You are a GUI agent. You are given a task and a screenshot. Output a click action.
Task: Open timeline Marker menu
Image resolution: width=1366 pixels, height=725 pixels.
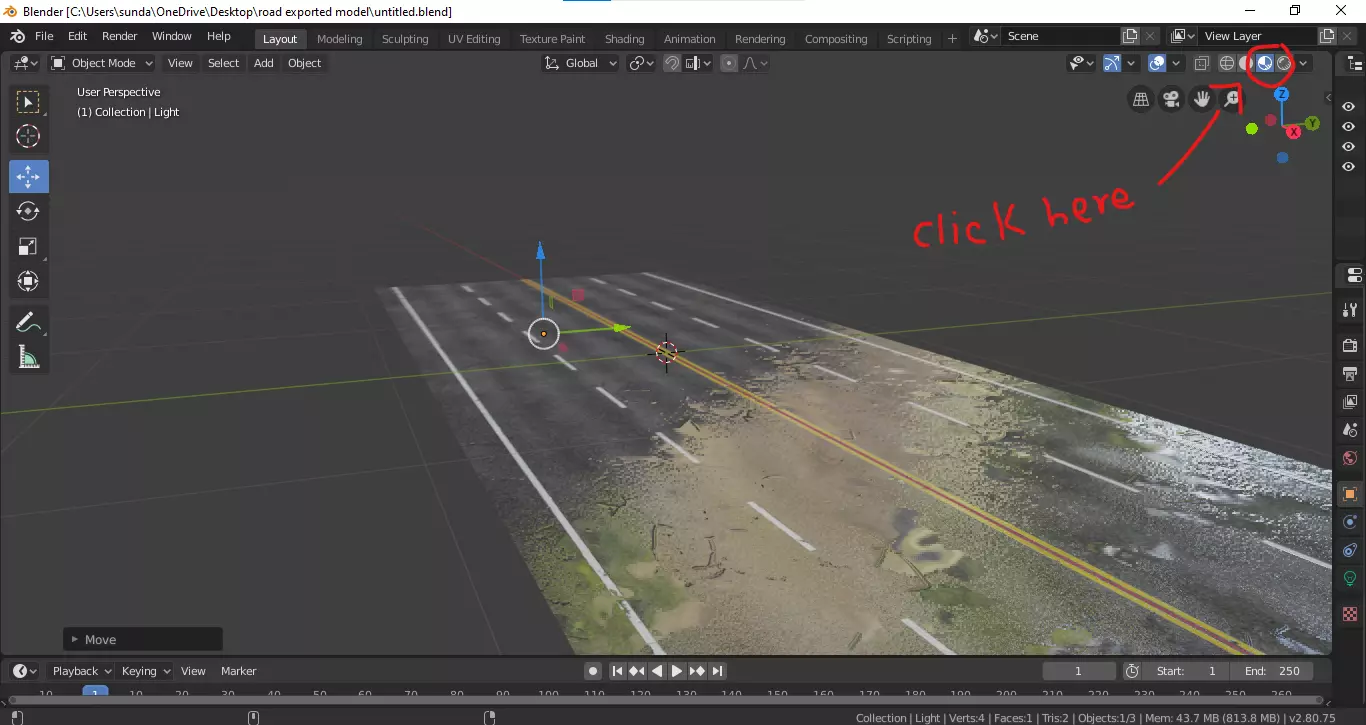coord(238,671)
